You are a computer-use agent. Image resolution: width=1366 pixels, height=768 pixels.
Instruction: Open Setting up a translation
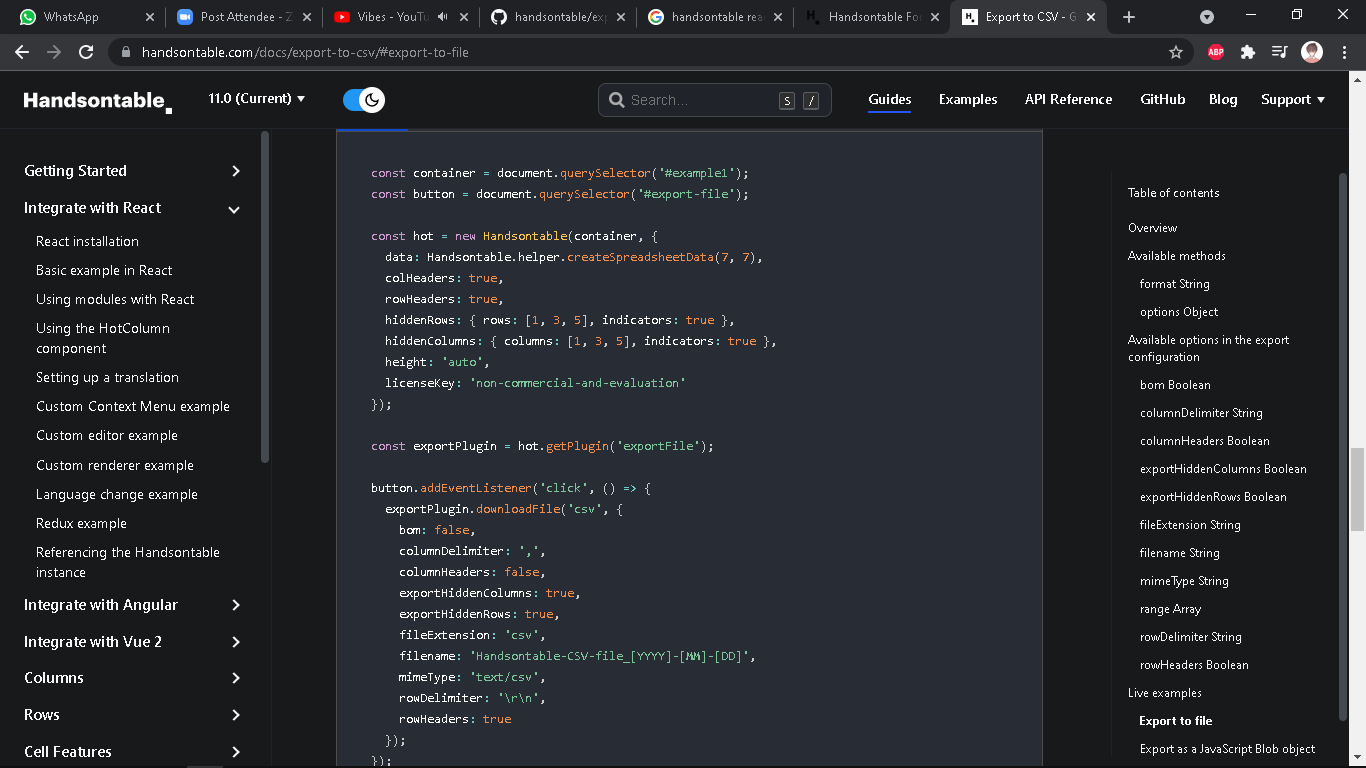[107, 377]
